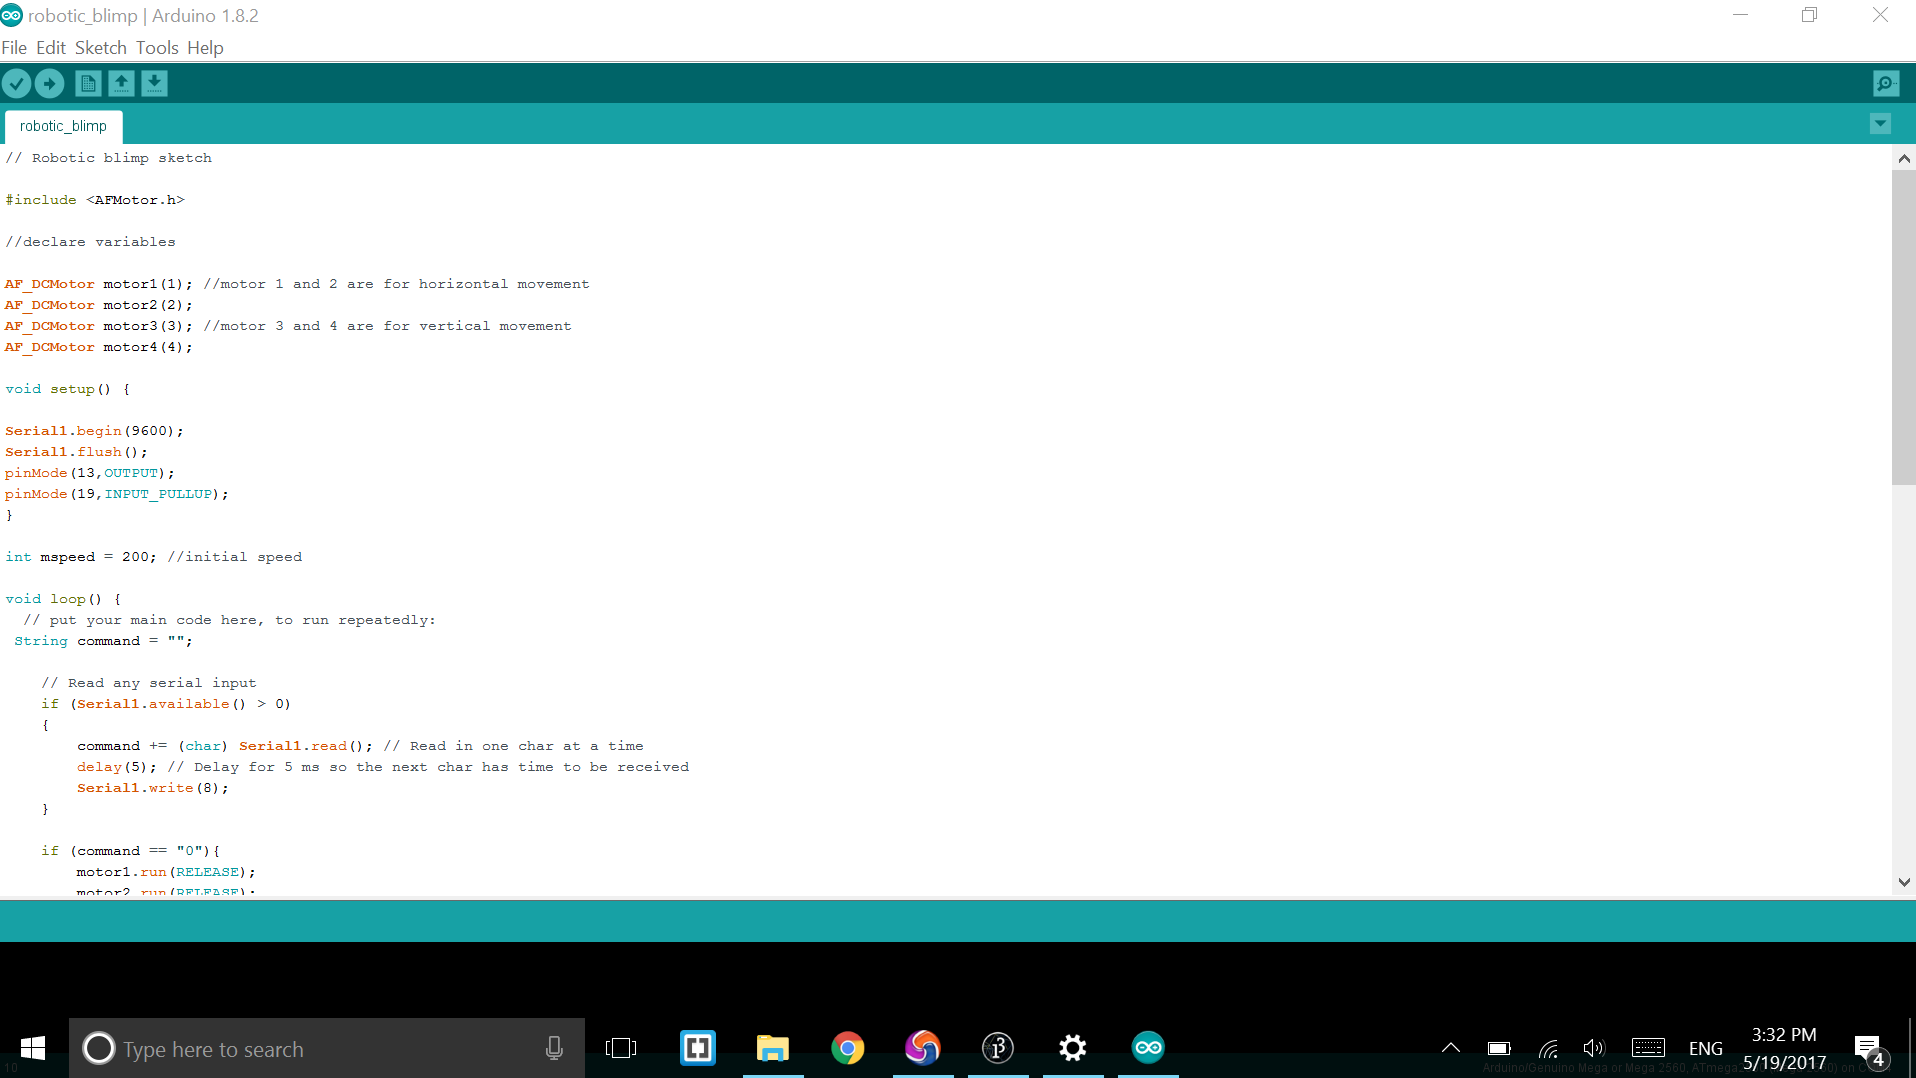Open the Help menu
Image resolution: width=1916 pixels, height=1078 pixels.
[x=205, y=48]
